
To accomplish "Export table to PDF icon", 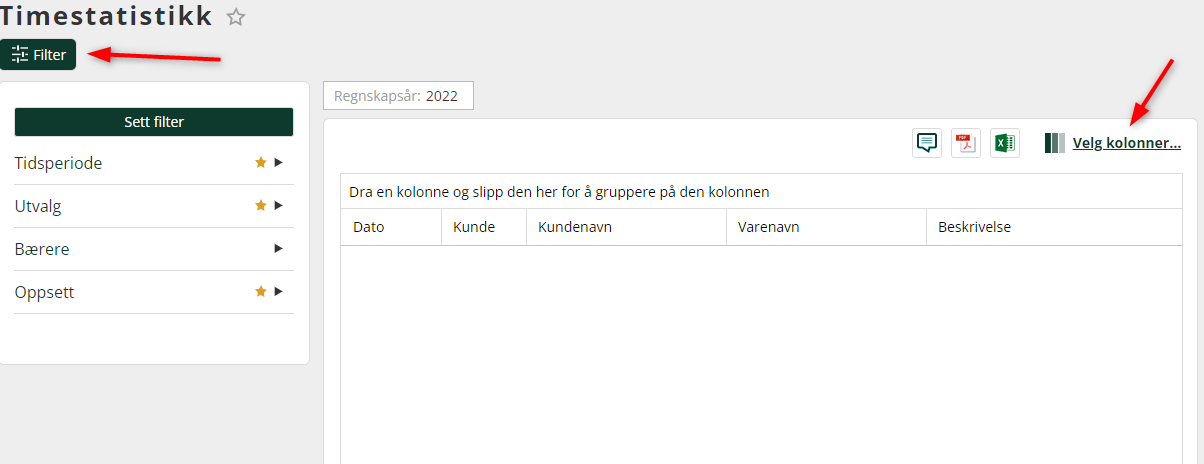I will click(966, 143).
